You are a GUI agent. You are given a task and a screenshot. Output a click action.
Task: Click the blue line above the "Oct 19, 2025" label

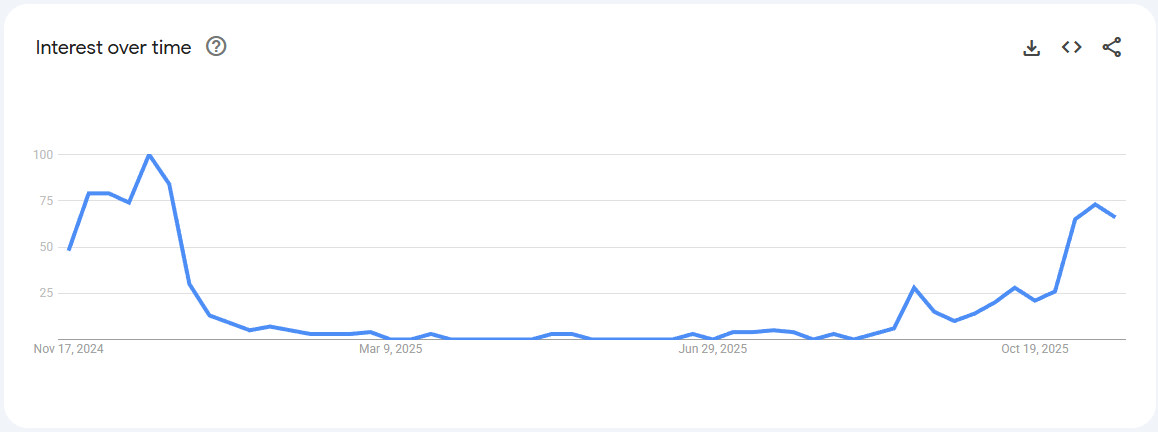pos(1035,300)
